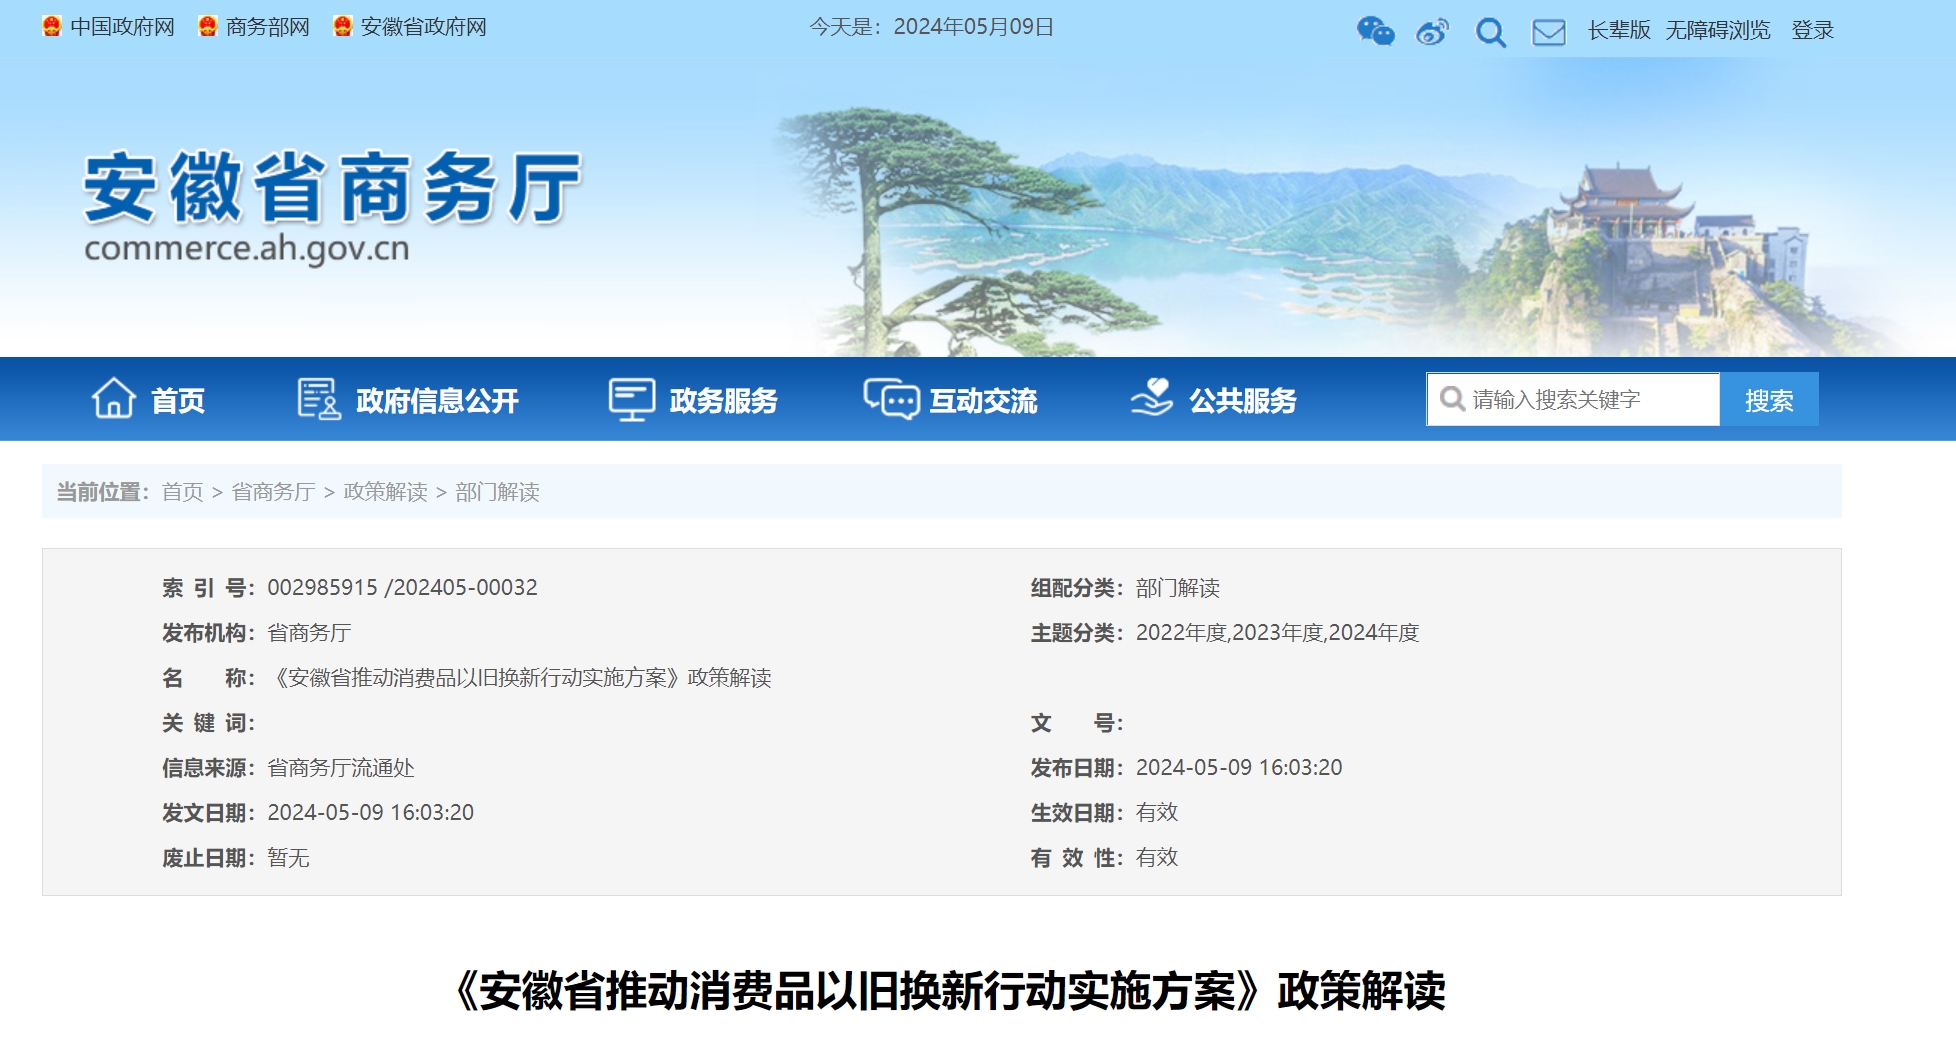1956x1044 pixels.
Task: Click the 政府信息公开 document icon
Action: [318, 399]
